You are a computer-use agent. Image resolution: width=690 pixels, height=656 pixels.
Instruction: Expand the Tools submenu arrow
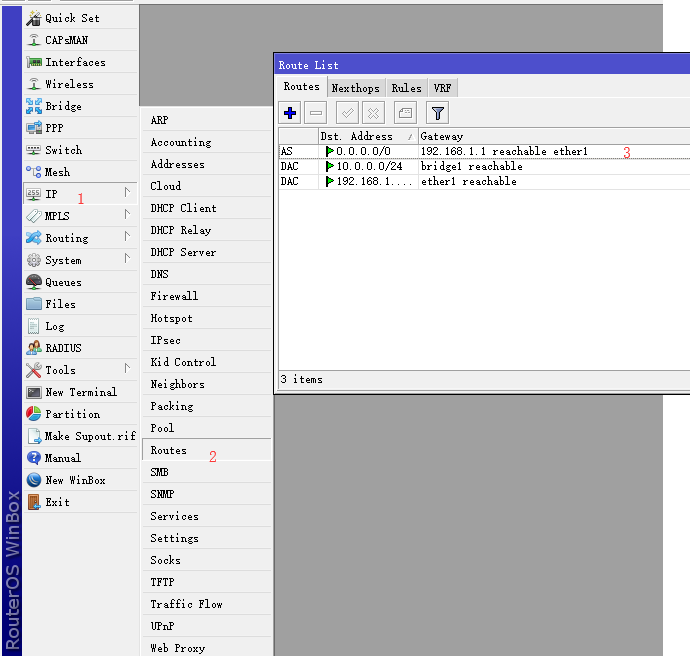(x=127, y=368)
